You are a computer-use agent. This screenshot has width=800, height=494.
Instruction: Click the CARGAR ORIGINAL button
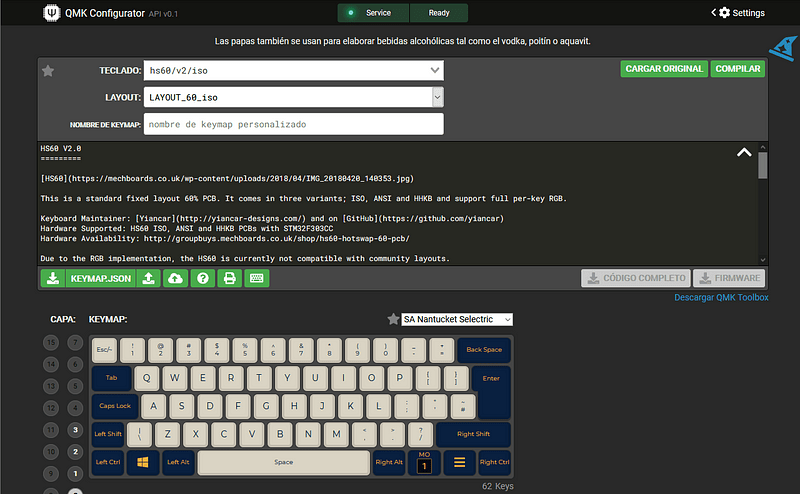click(x=663, y=69)
